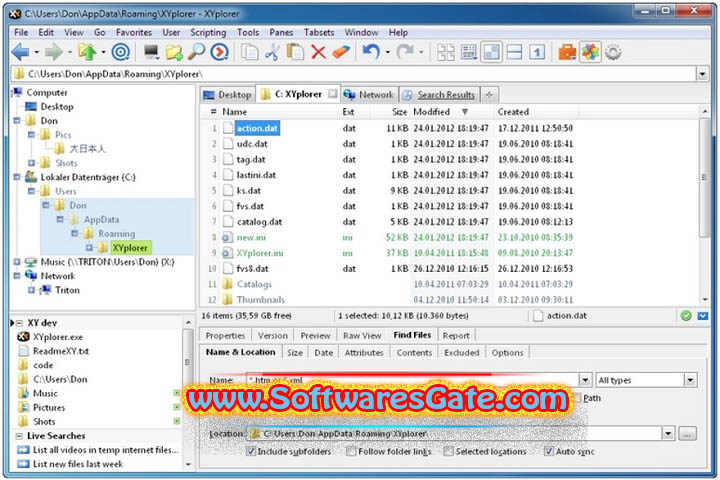The height and width of the screenshot is (480, 720).
Task: Sort by the Modified column header
Action: pyautogui.click(x=432, y=112)
